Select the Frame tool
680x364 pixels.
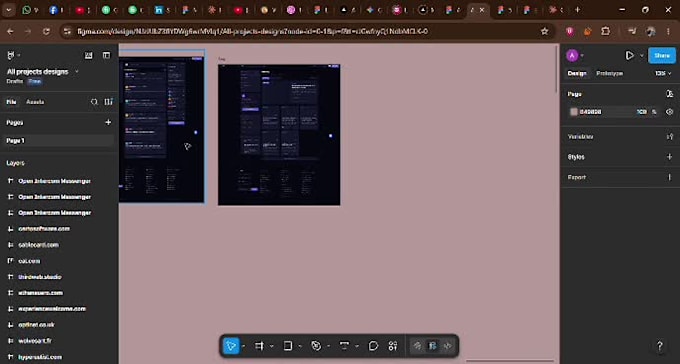pos(259,346)
